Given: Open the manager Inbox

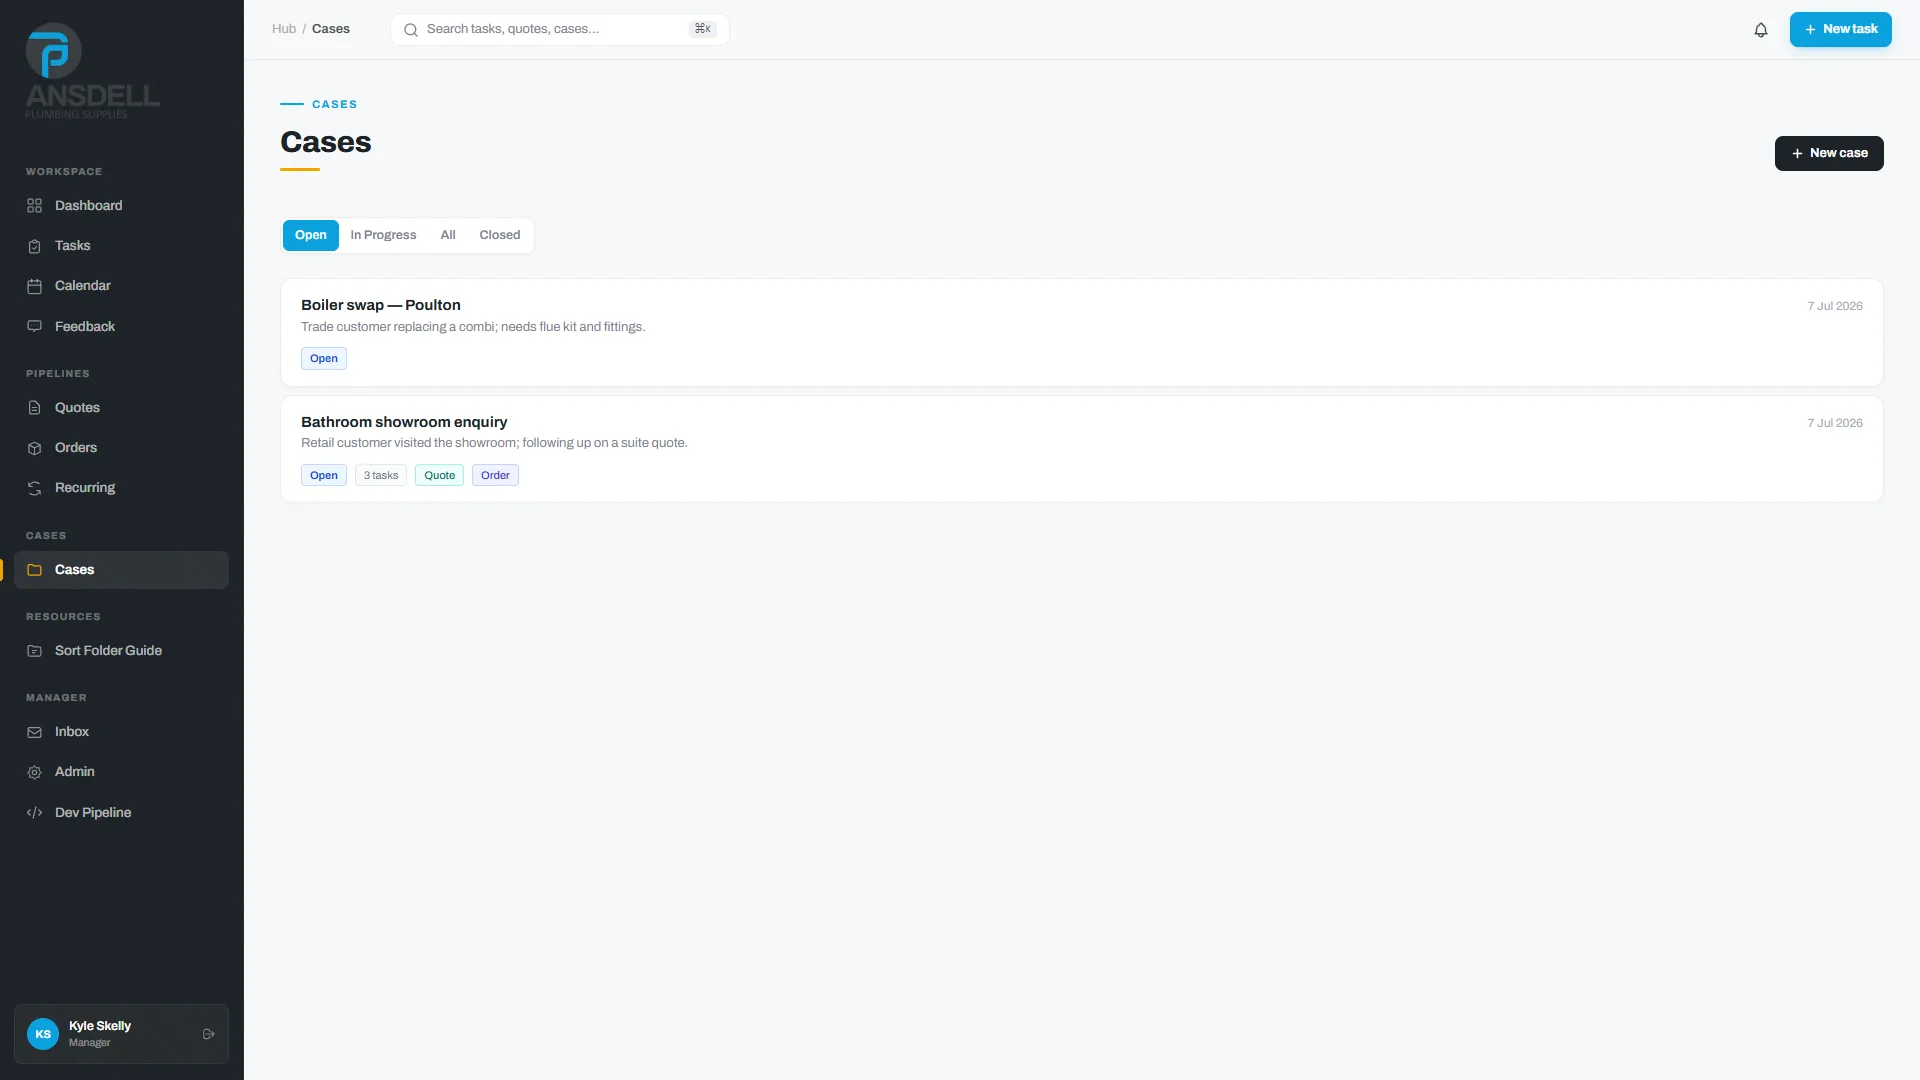Looking at the screenshot, I should pyautogui.click(x=121, y=732).
